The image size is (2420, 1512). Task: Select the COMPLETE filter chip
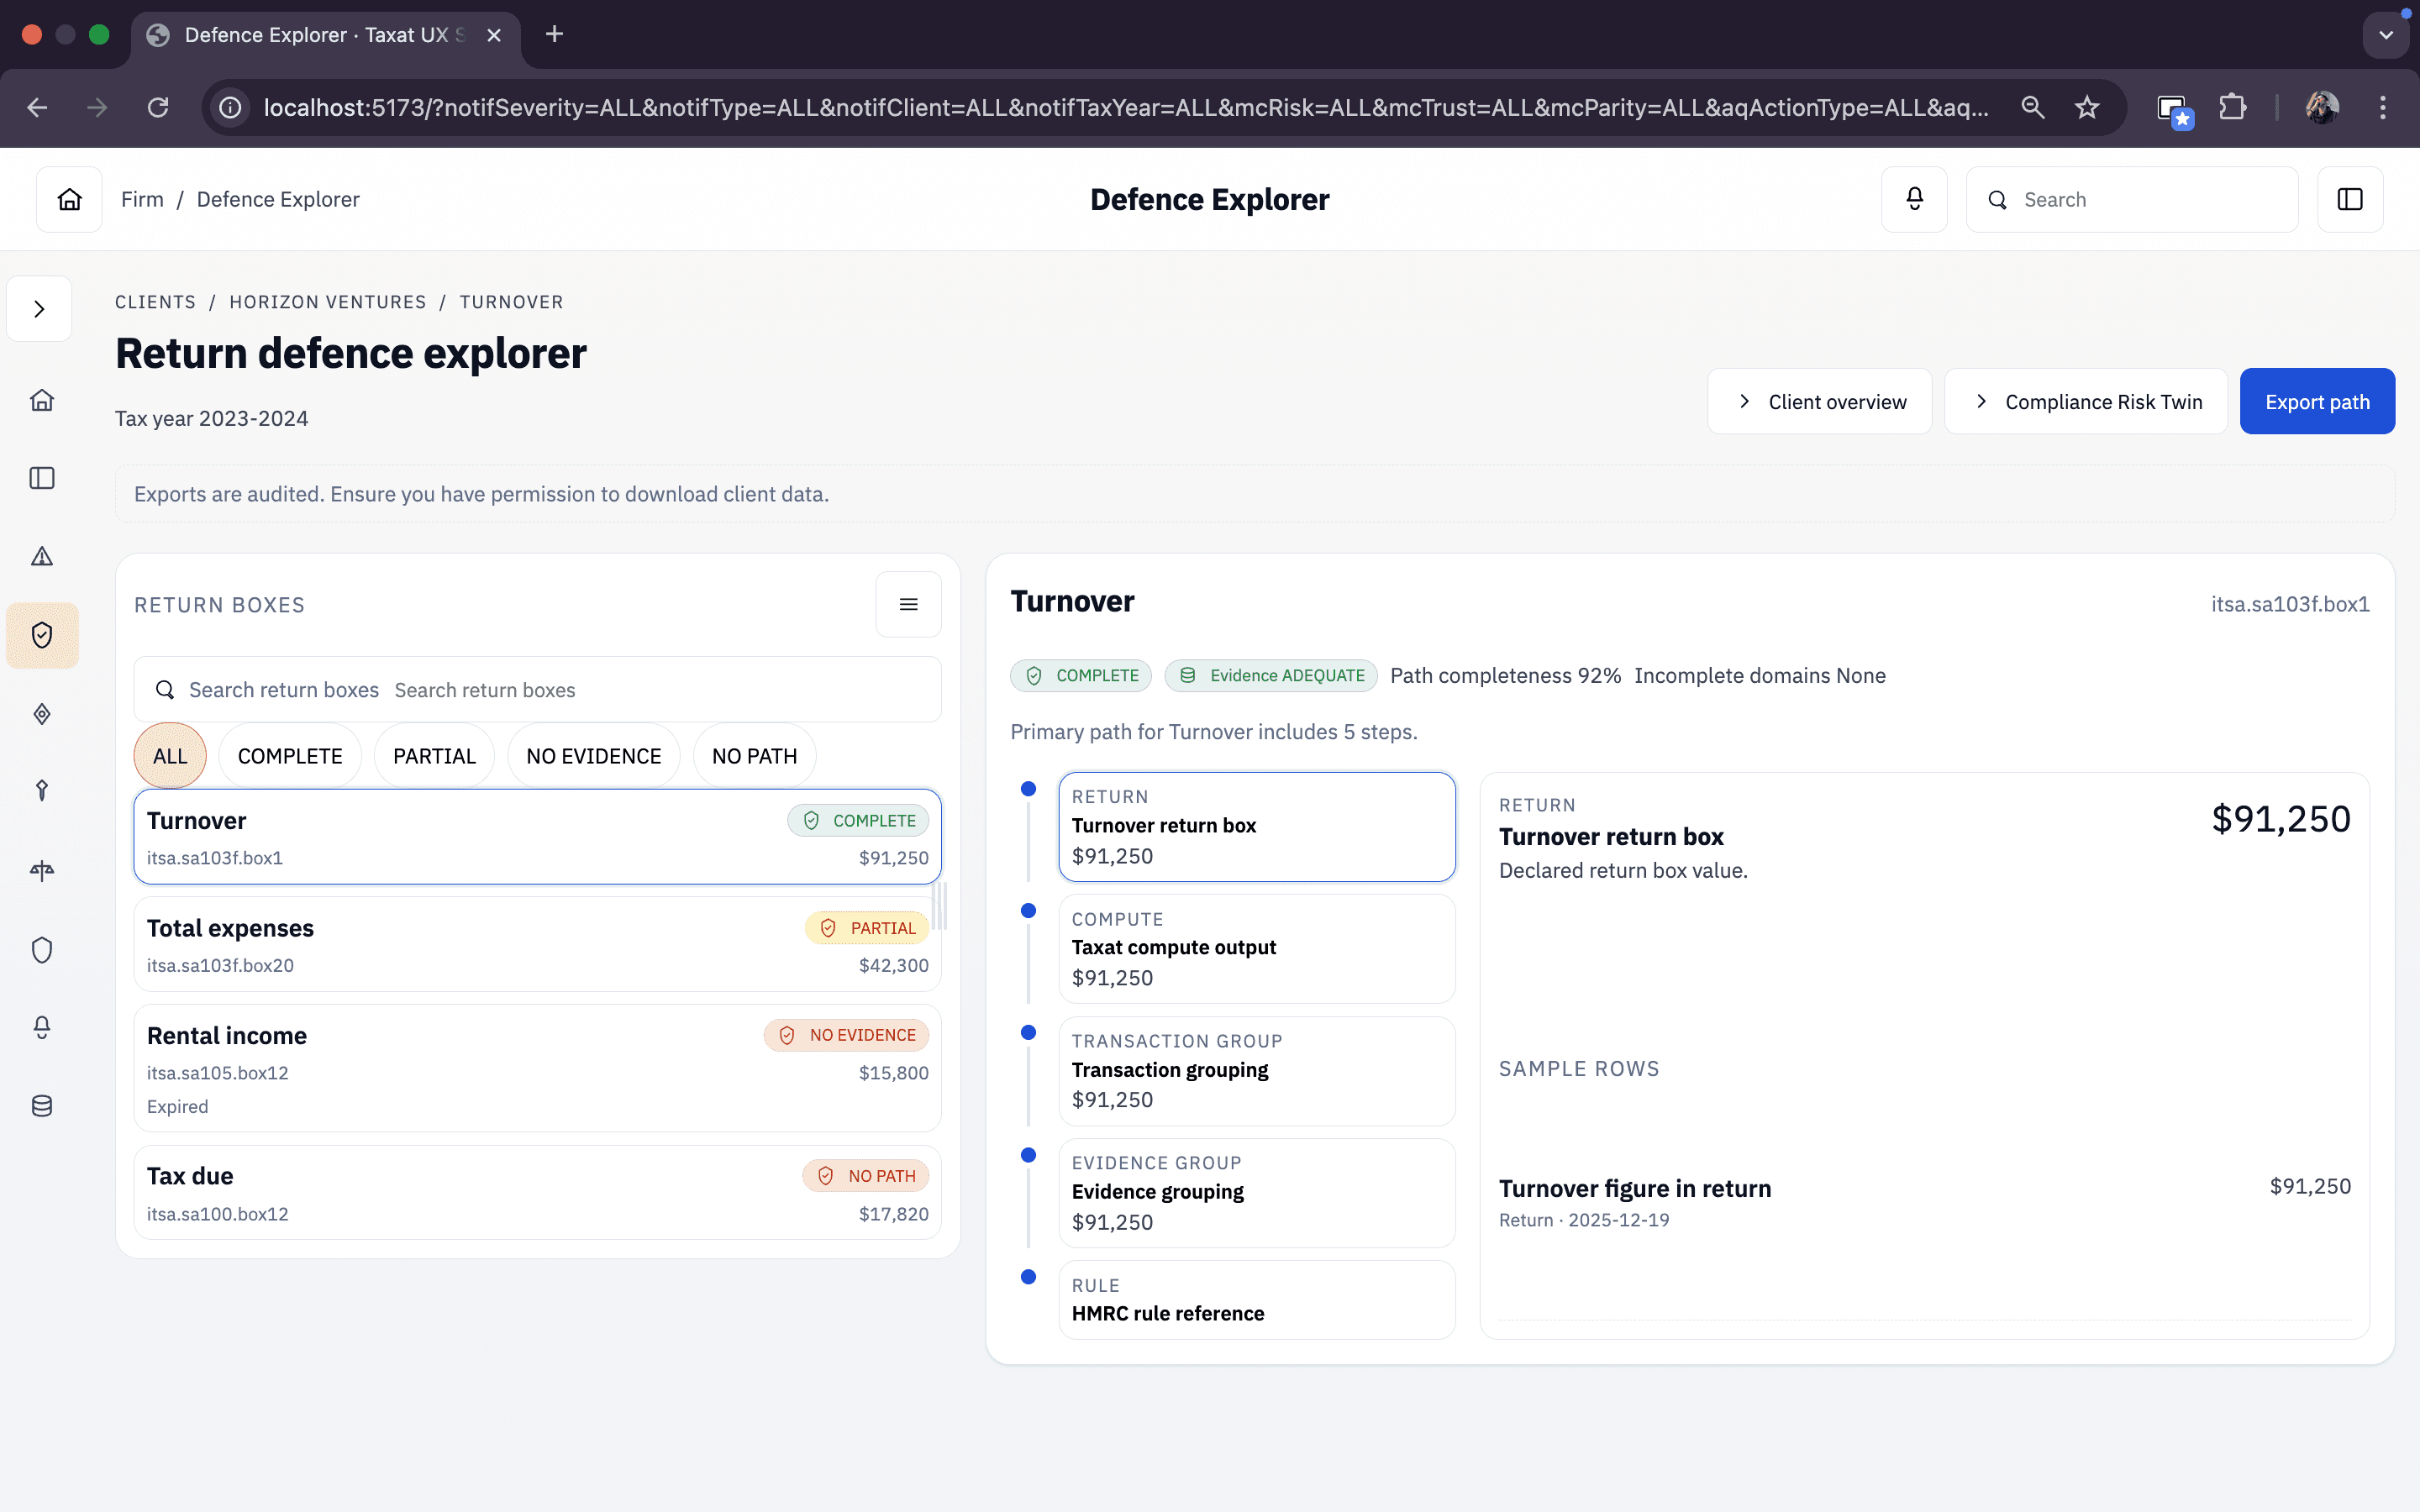click(289, 756)
